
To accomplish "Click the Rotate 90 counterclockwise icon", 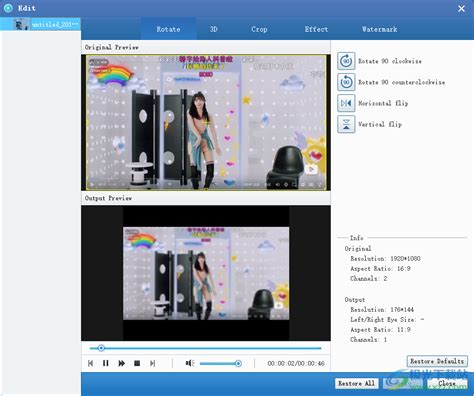I will coord(346,82).
